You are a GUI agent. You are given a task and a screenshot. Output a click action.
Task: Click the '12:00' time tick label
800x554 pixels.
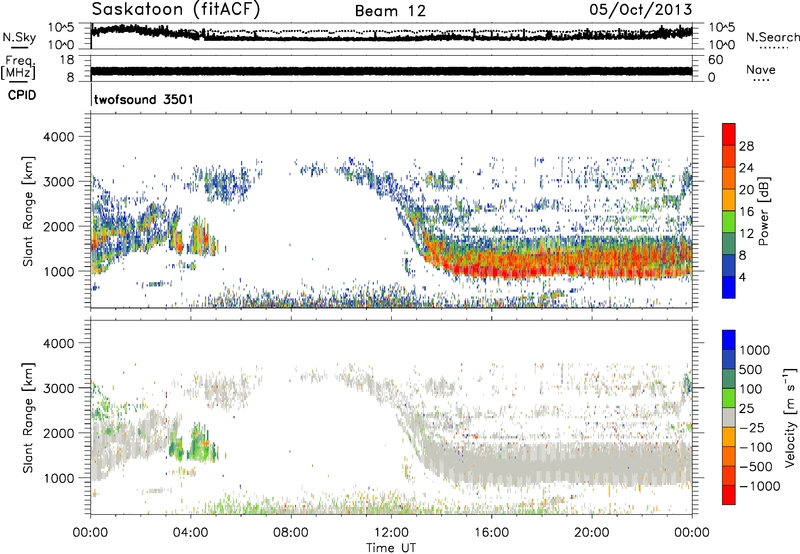click(391, 533)
